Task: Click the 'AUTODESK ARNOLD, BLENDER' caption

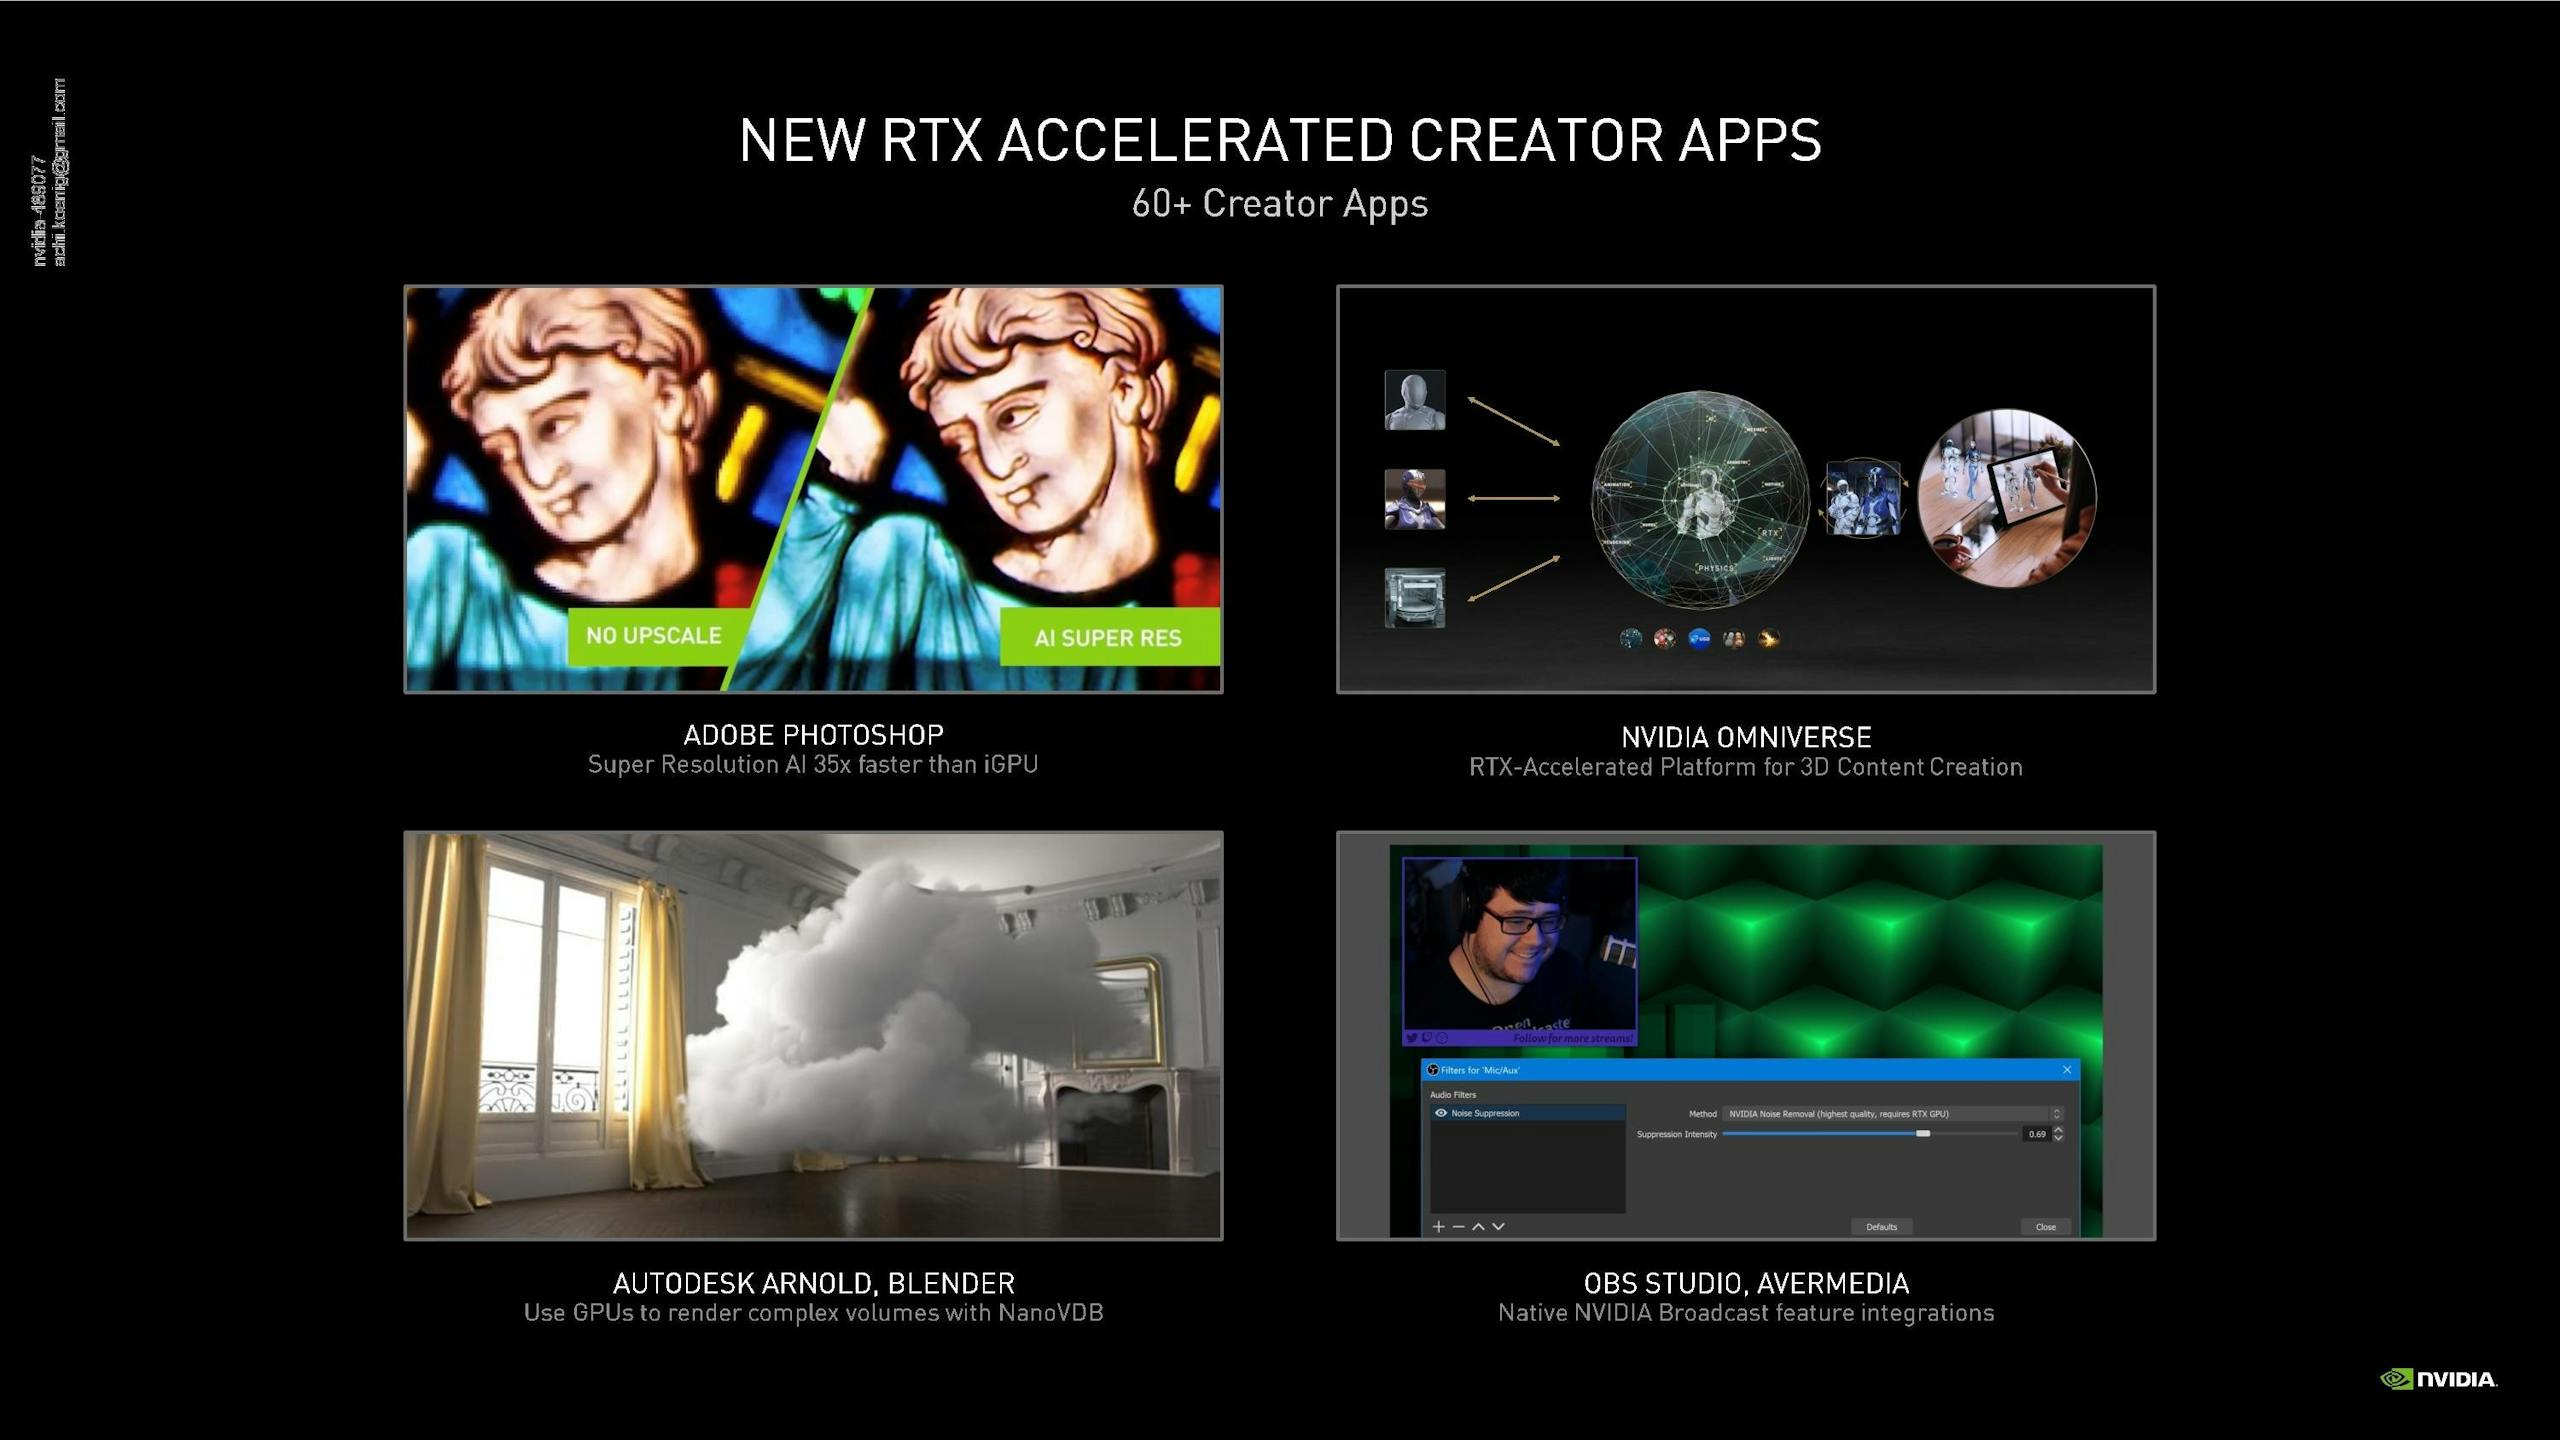Action: pyautogui.click(x=814, y=1283)
